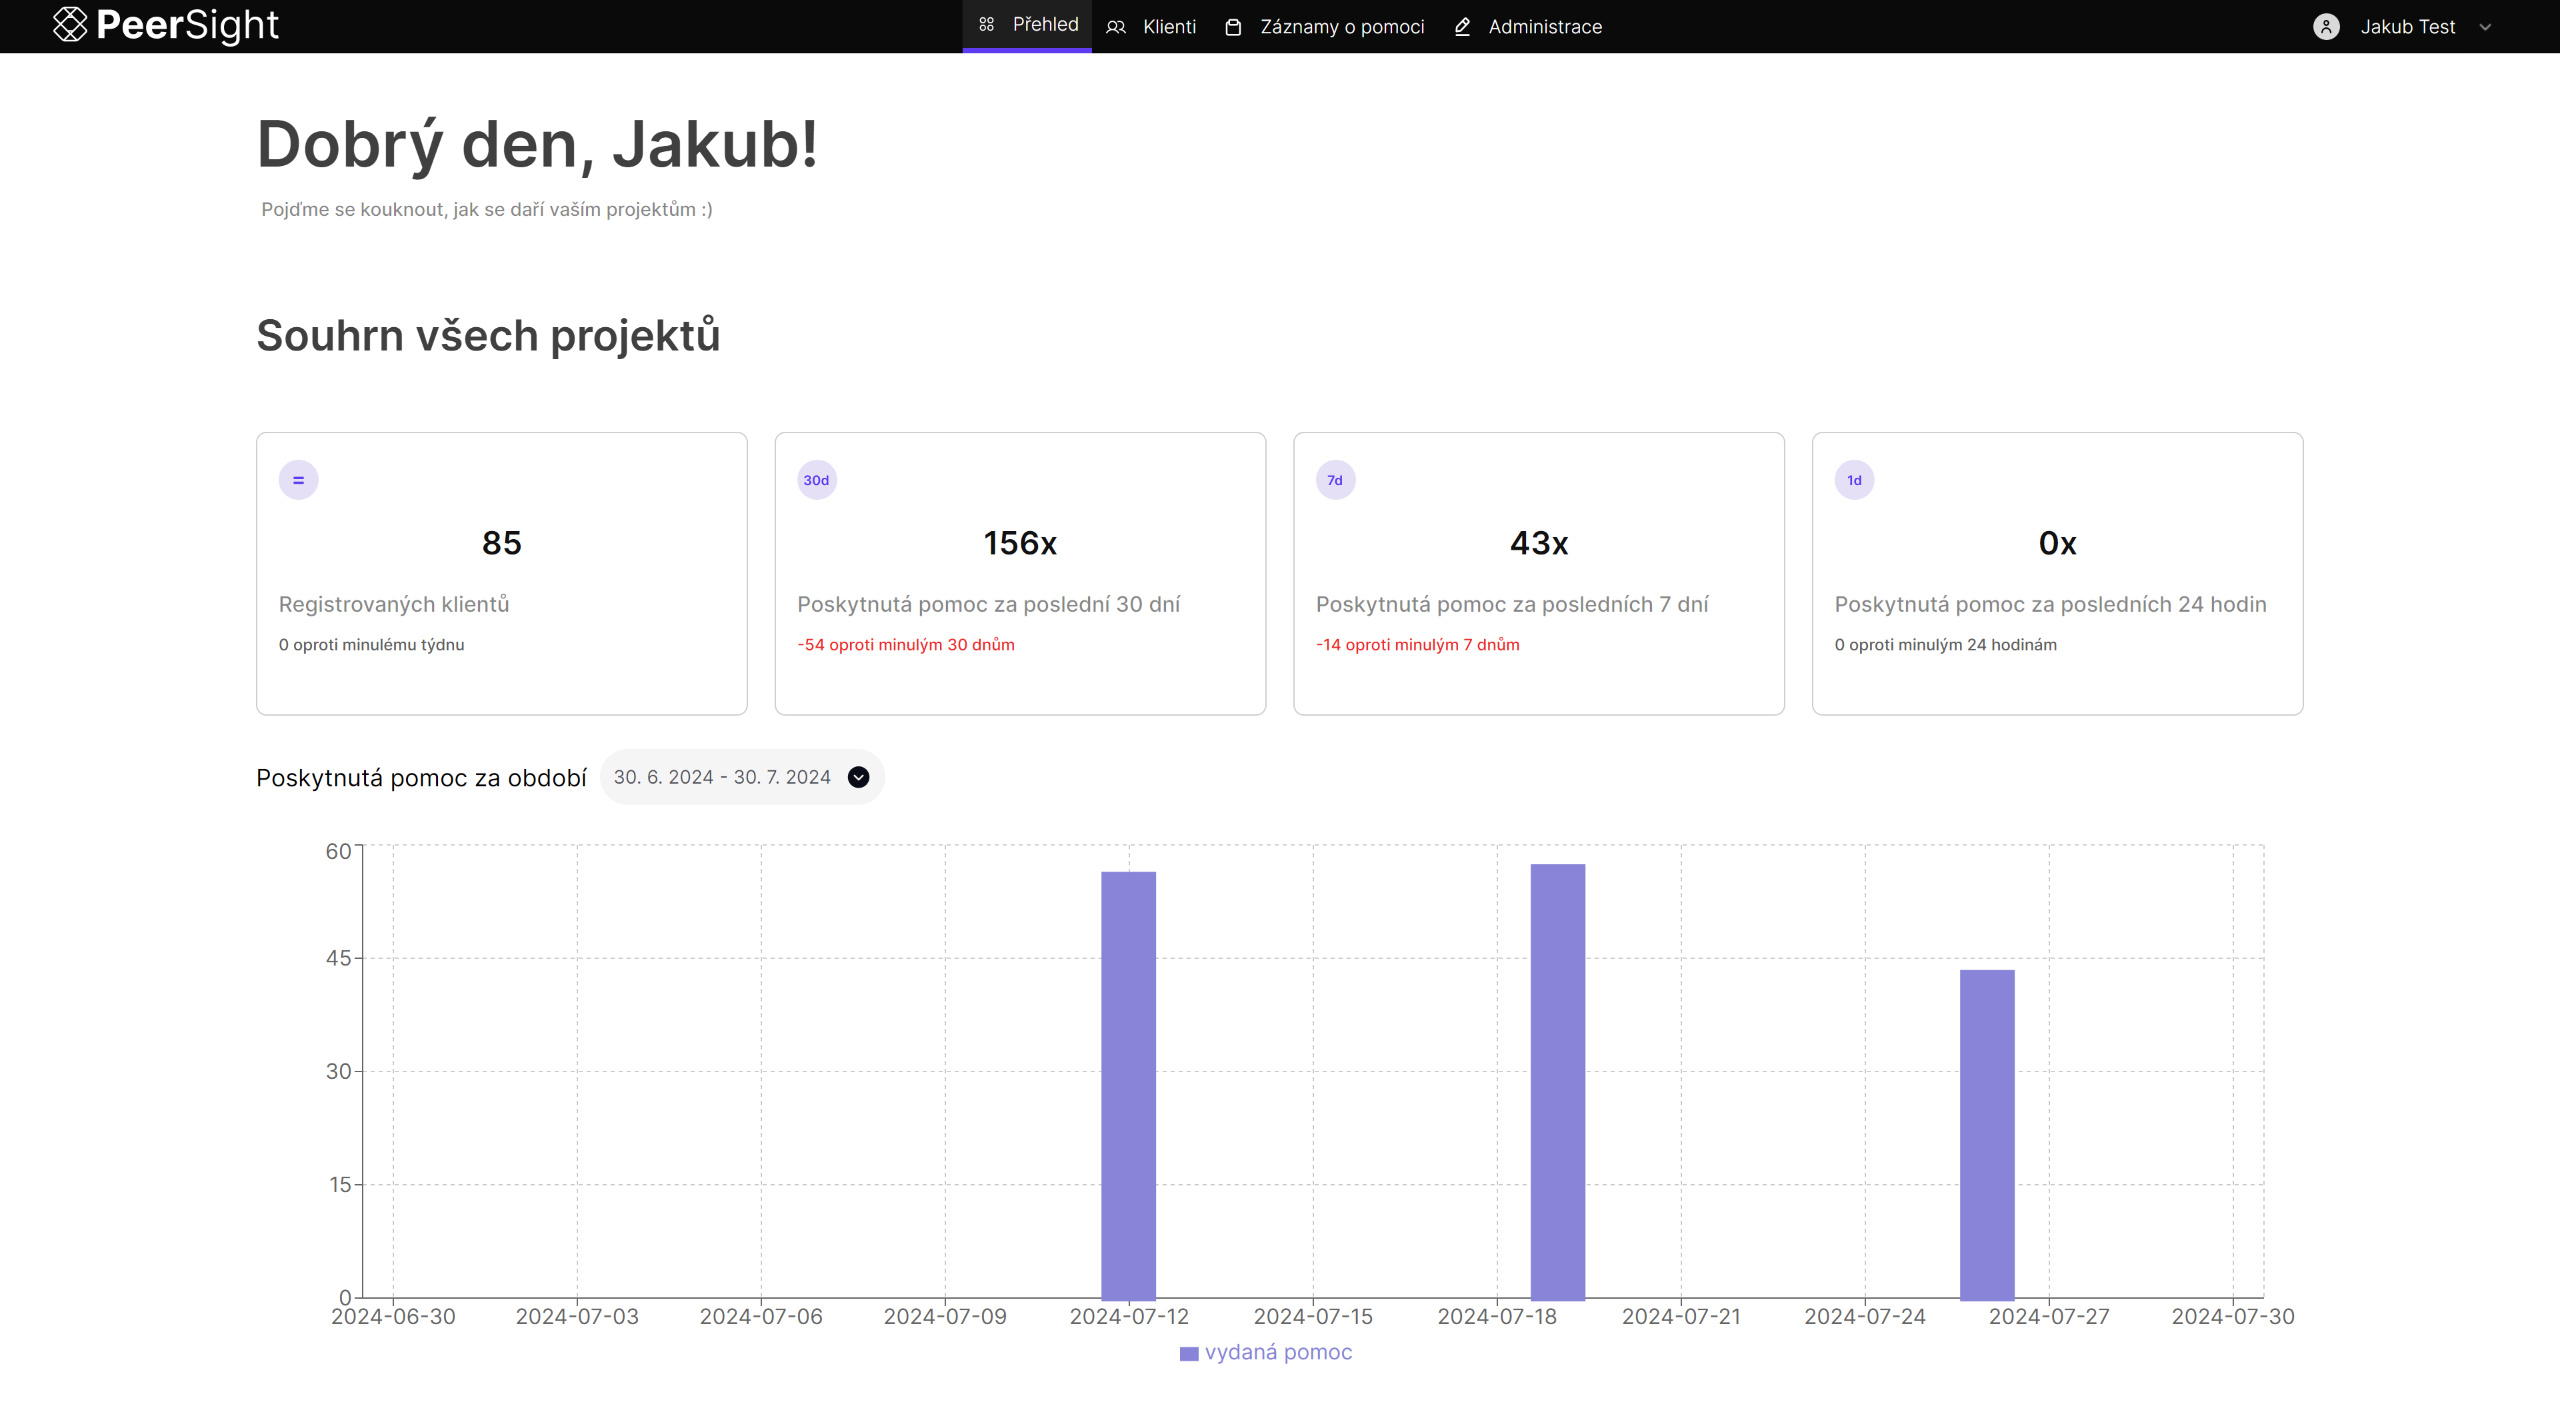Toggle the vydaná pomoc legend swatch
The height and width of the screenshot is (1426, 2560).
[1188, 1353]
